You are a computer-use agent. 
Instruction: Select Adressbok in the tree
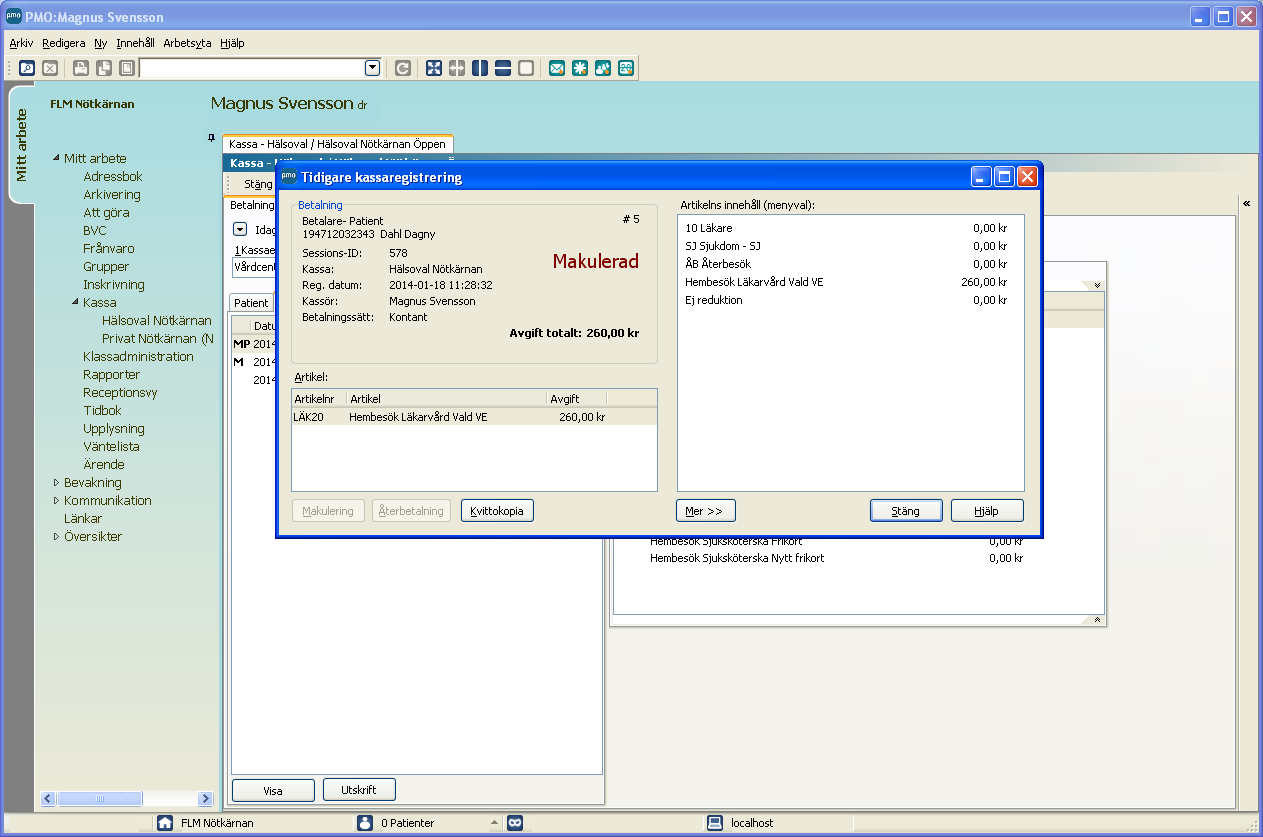pos(113,176)
